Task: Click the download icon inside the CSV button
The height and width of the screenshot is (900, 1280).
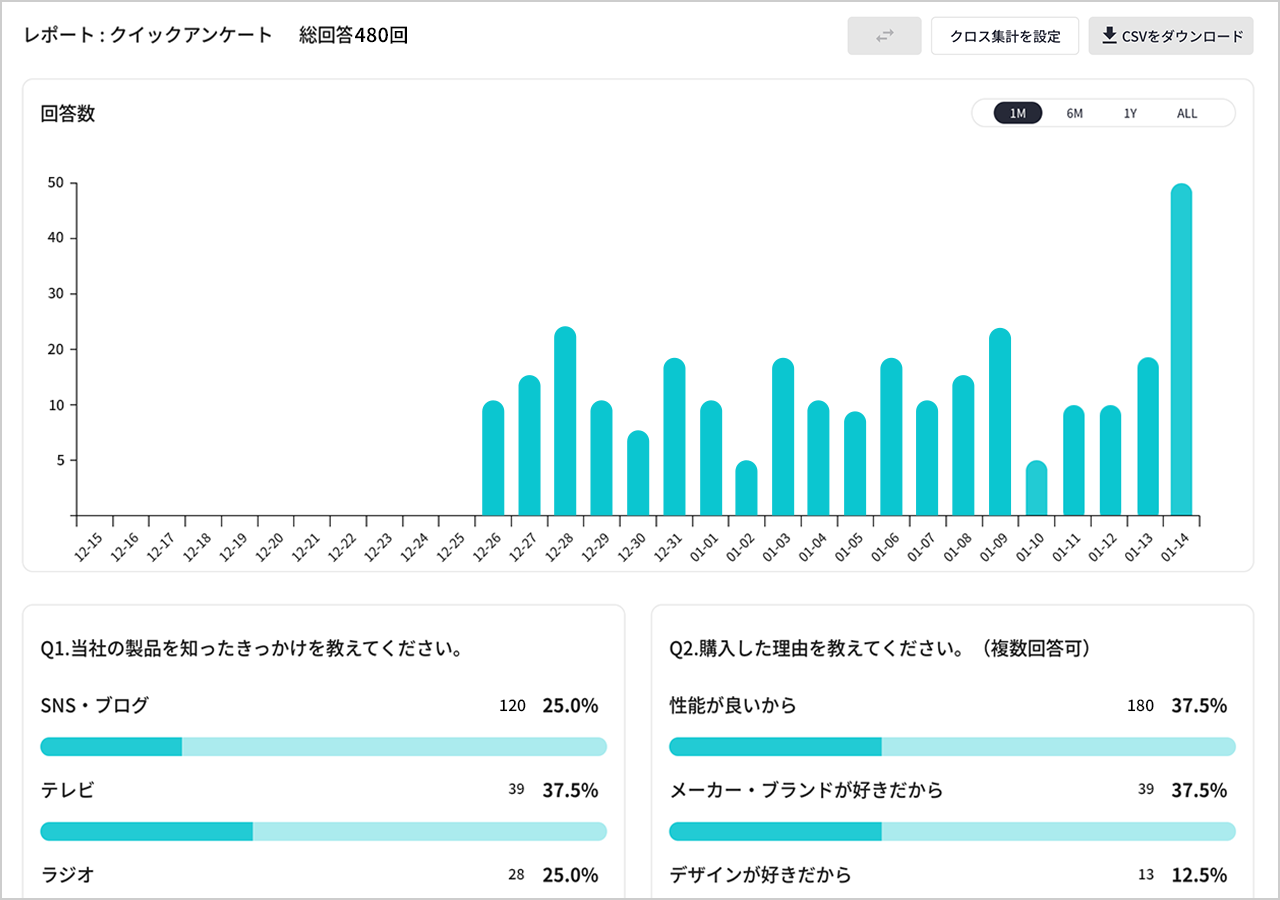Action: point(1108,35)
